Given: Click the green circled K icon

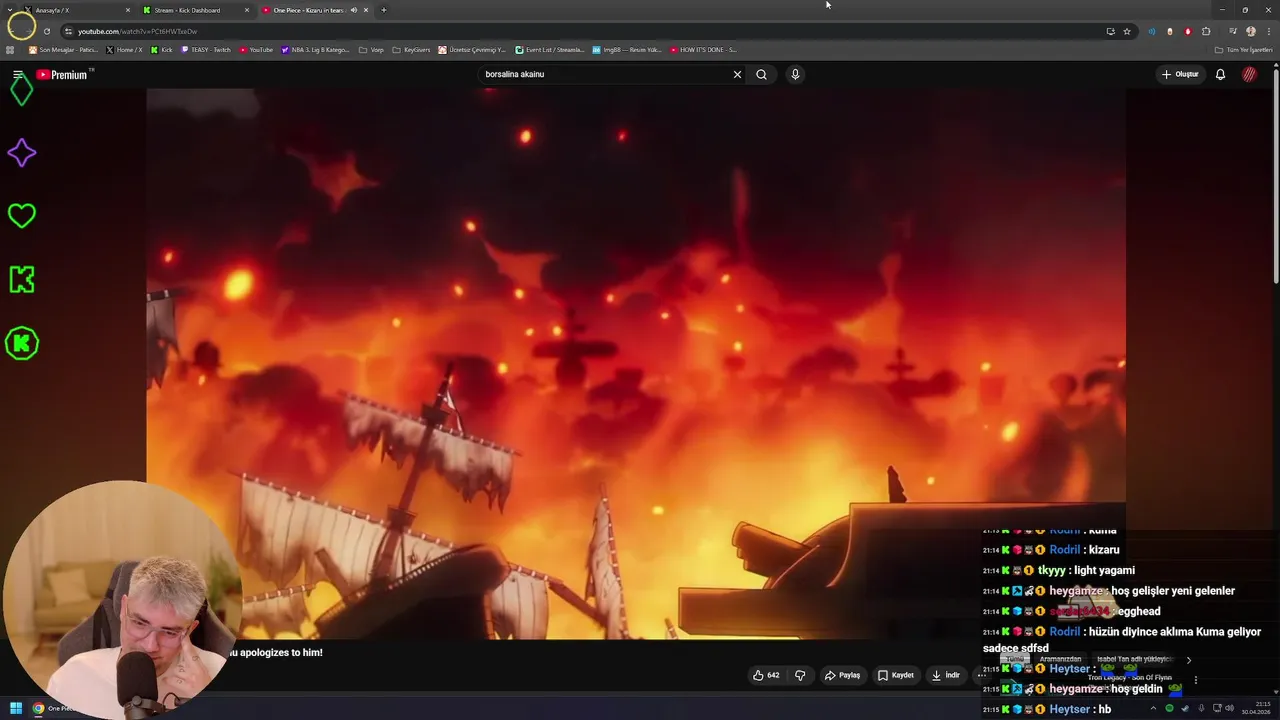Looking at the screenshot, I should tap(22, 343).
